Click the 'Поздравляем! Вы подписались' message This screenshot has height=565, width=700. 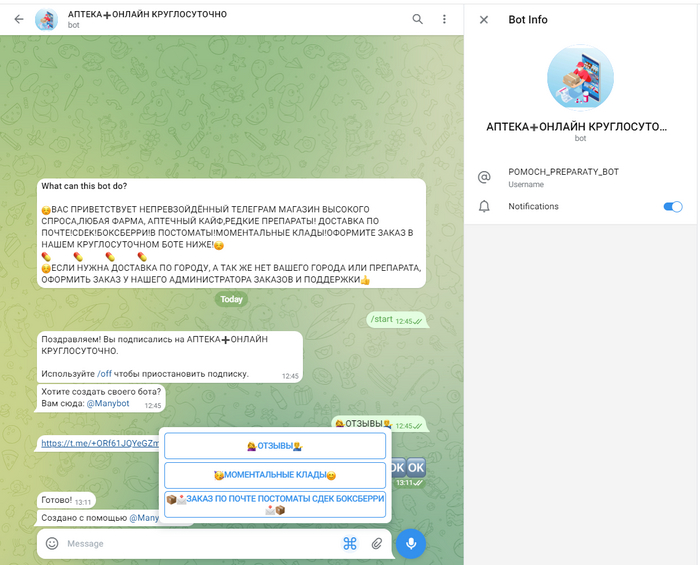[170, 357]
